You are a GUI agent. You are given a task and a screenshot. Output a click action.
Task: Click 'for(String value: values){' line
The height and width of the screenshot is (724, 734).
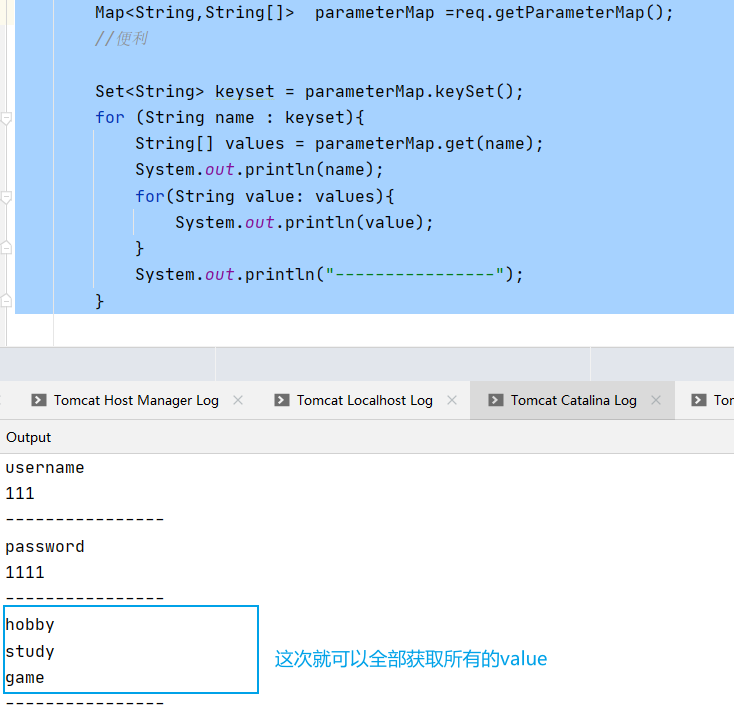pyautogui.click(x=265, y=197)
